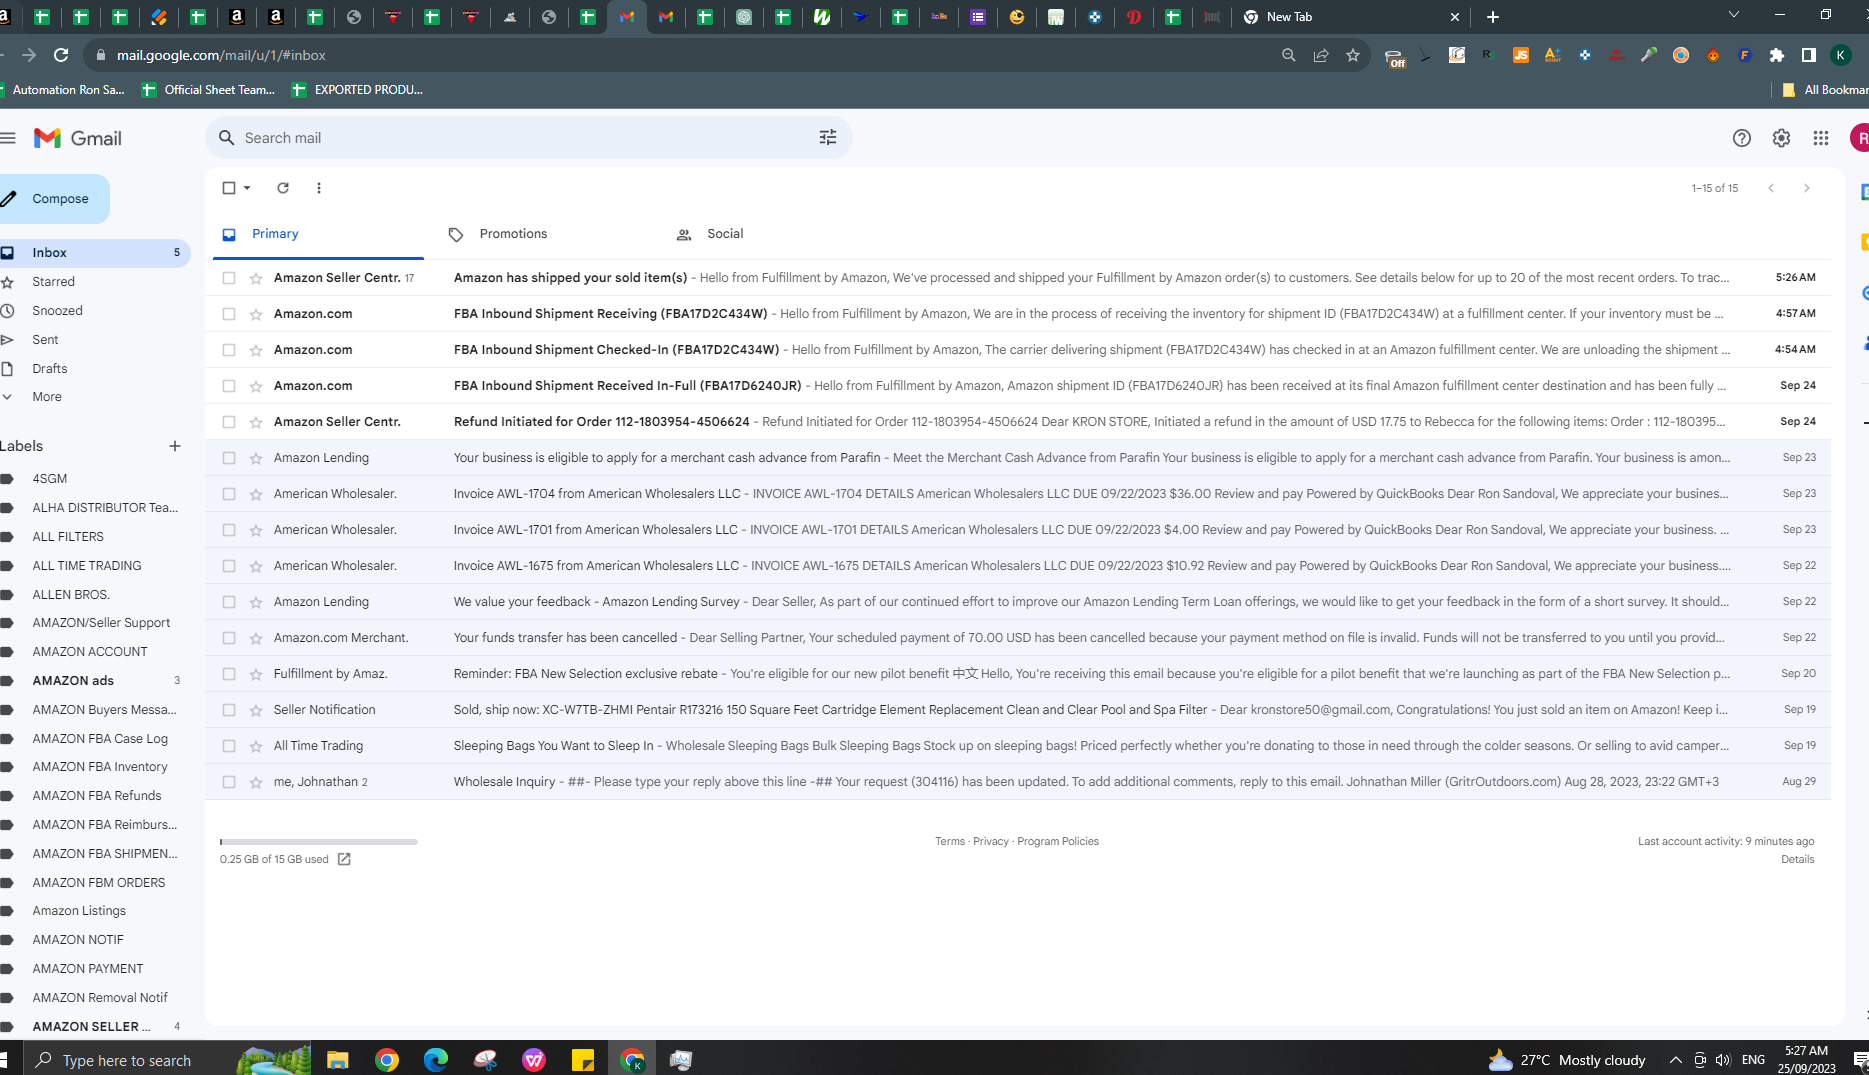This screenshot has width=1869, height=1075.
Task: Open the Privacy link in the footer
Action: tap(991, 841)
